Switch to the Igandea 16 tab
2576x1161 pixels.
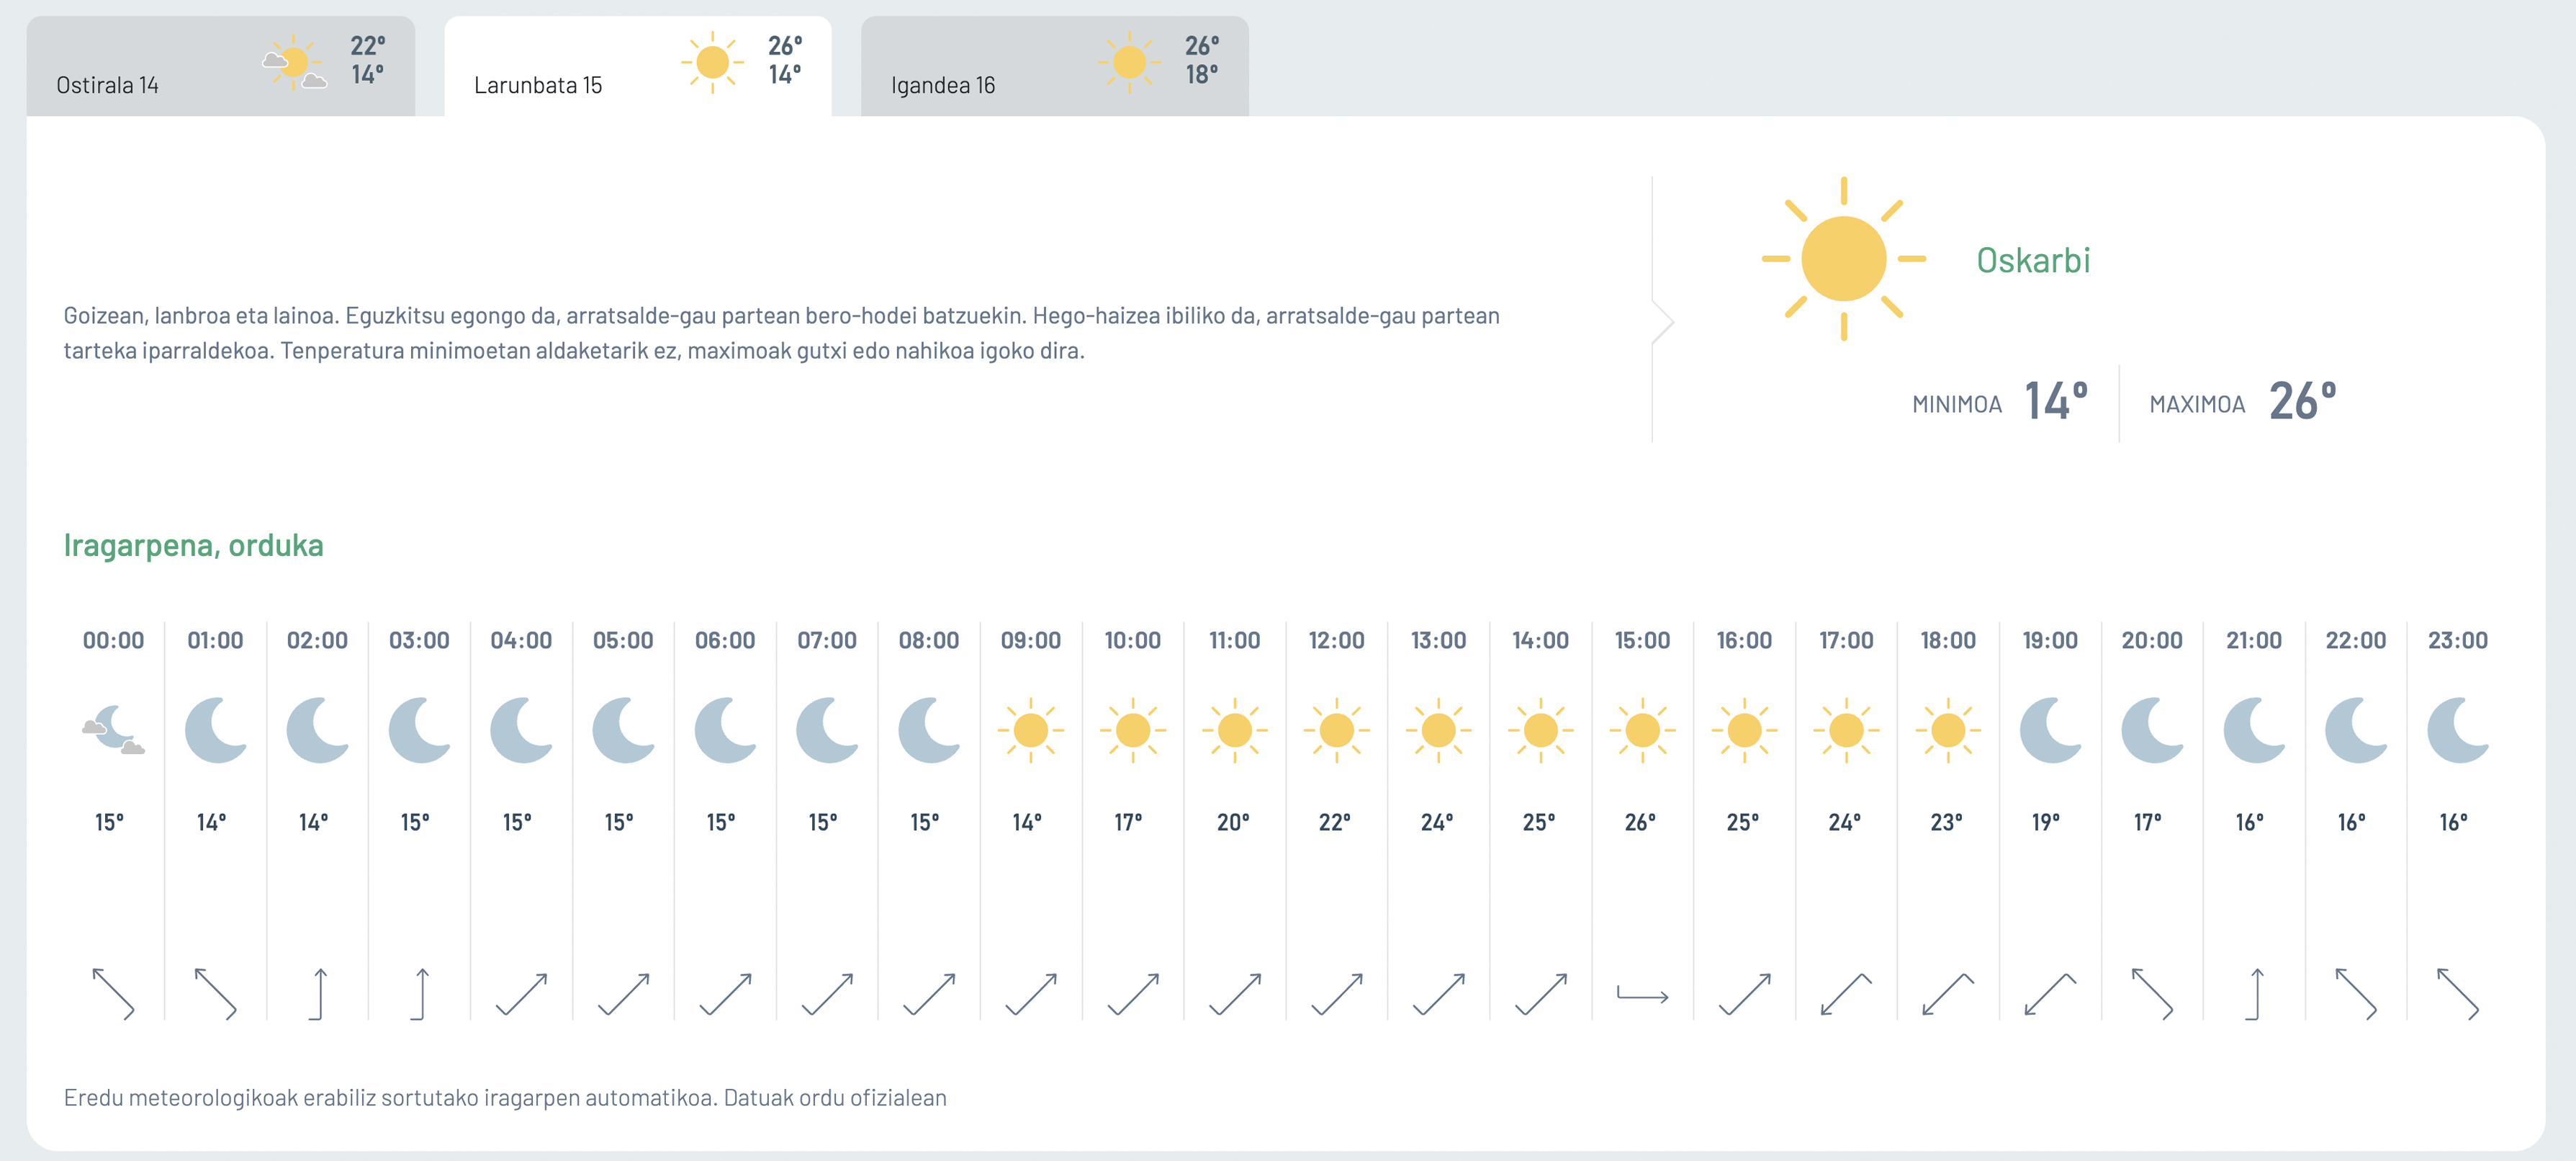[1055, 66]
